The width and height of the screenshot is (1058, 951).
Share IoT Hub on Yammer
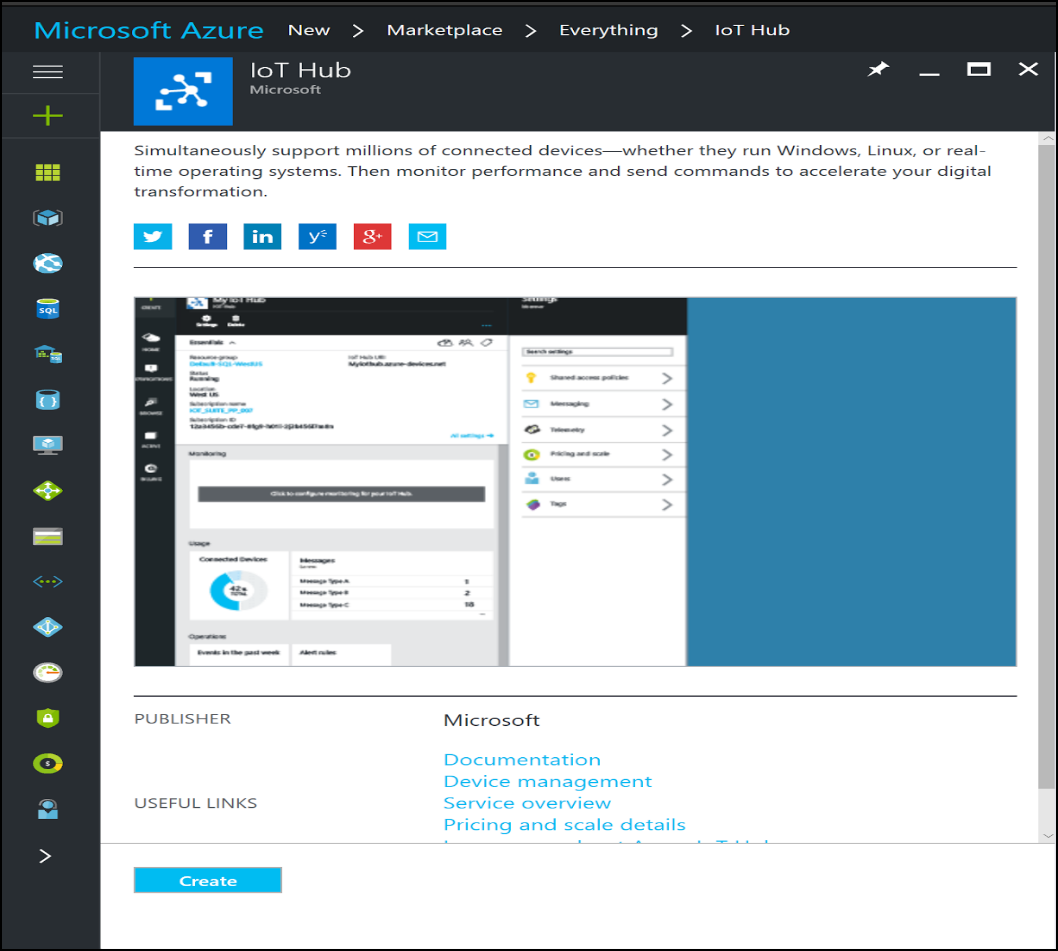tap(318, 236)
